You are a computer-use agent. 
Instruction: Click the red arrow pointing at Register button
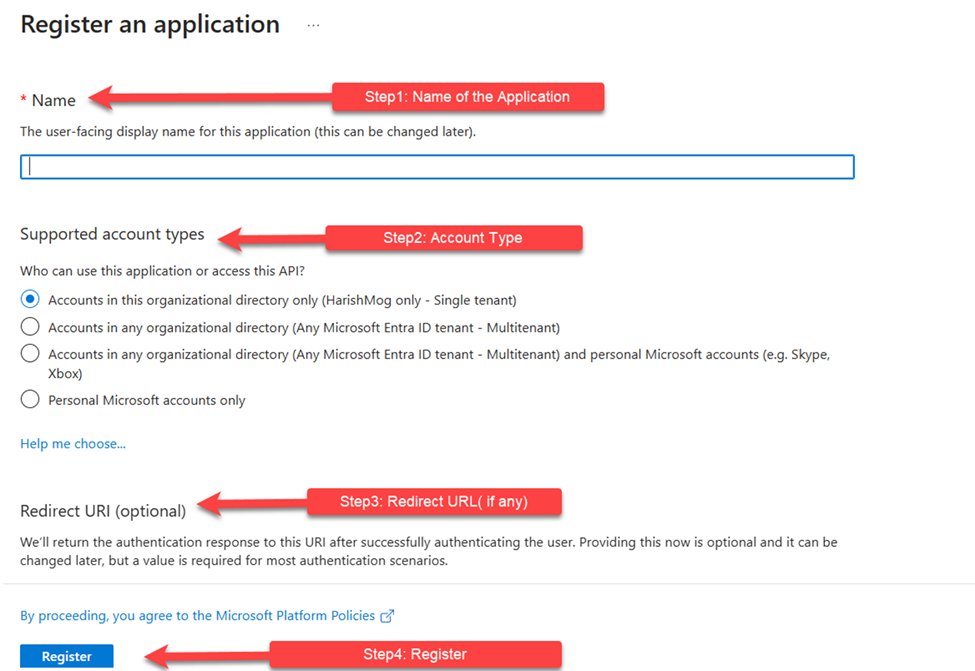click(205, 656)
